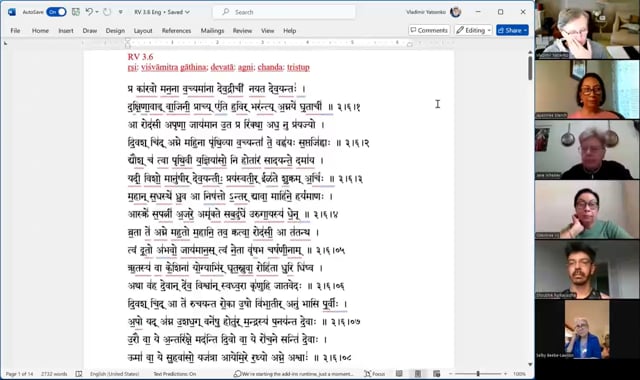
Task: Open the View tab
Action: tap(267, 31)
